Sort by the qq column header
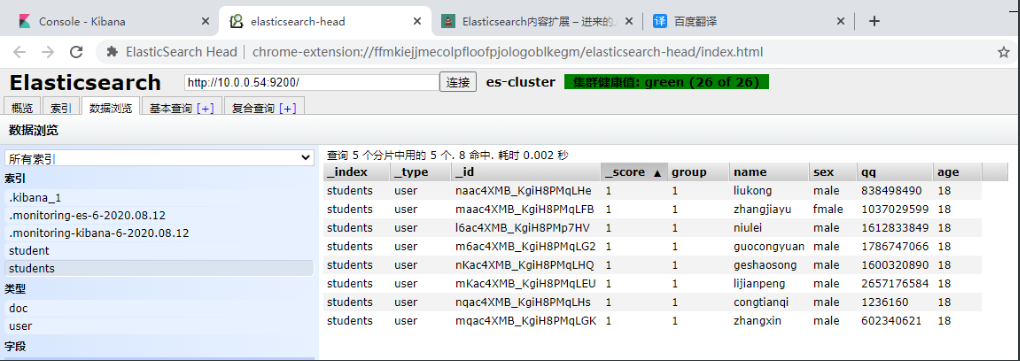This screenshot has width=1020, height=361. click(894, 172)
